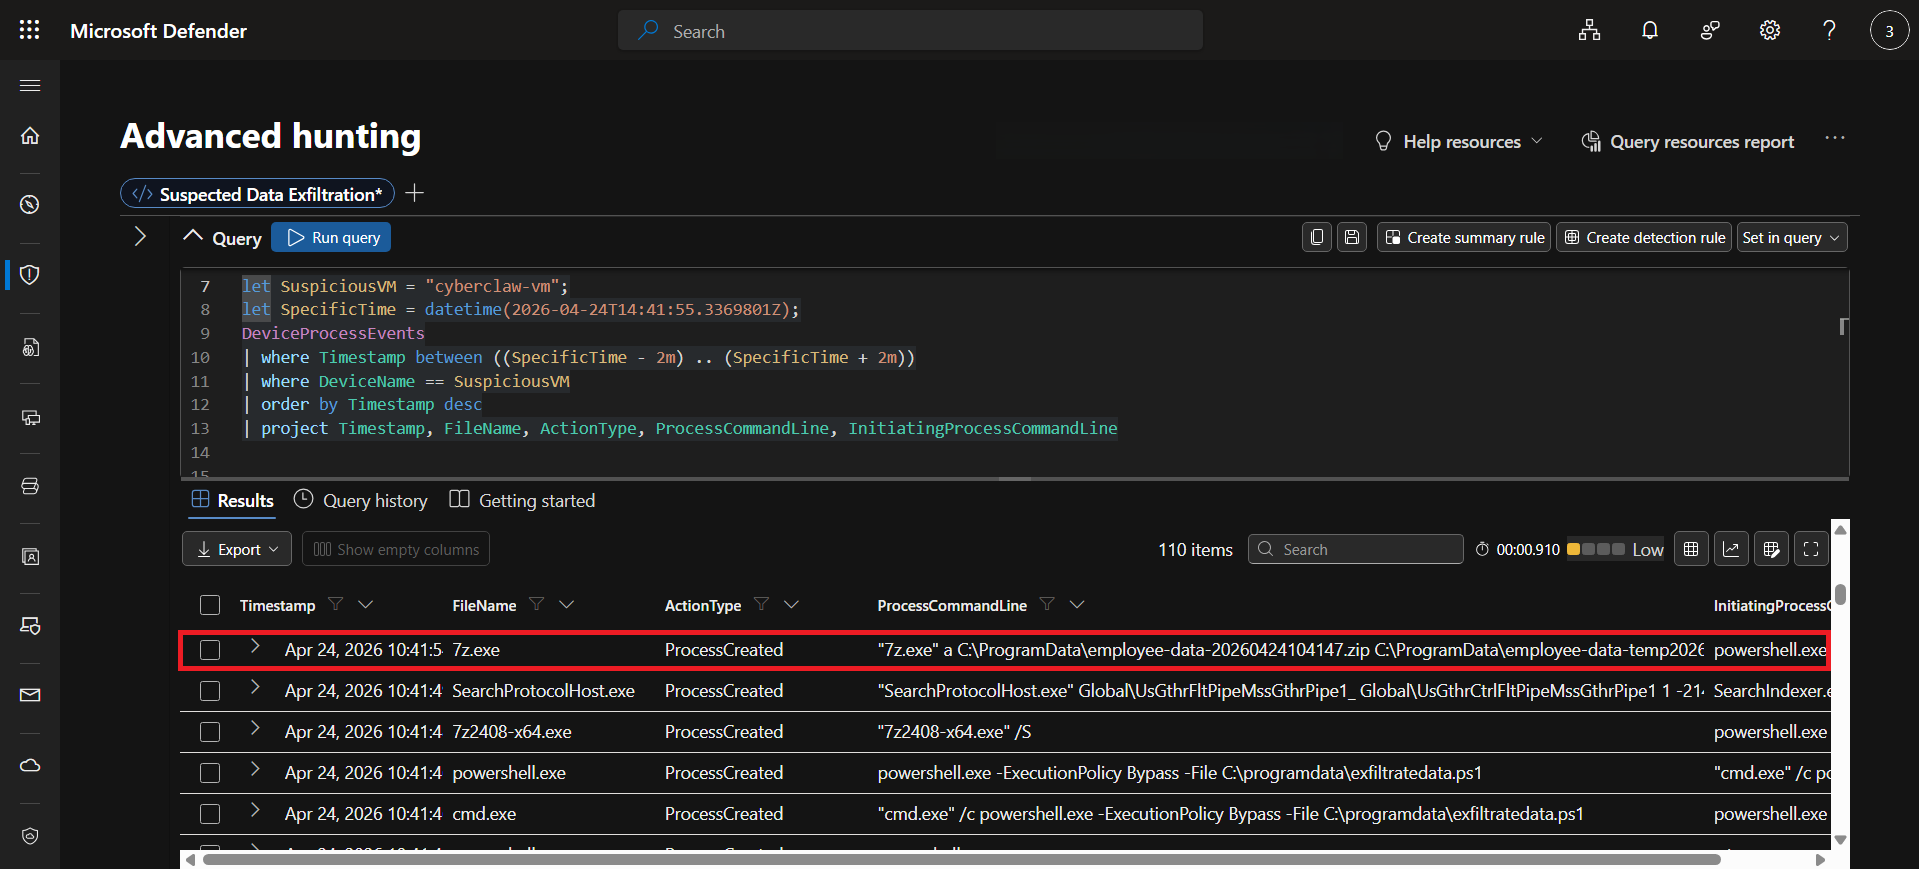
Task: Expand results to full screen
Action: [1811, 549]
